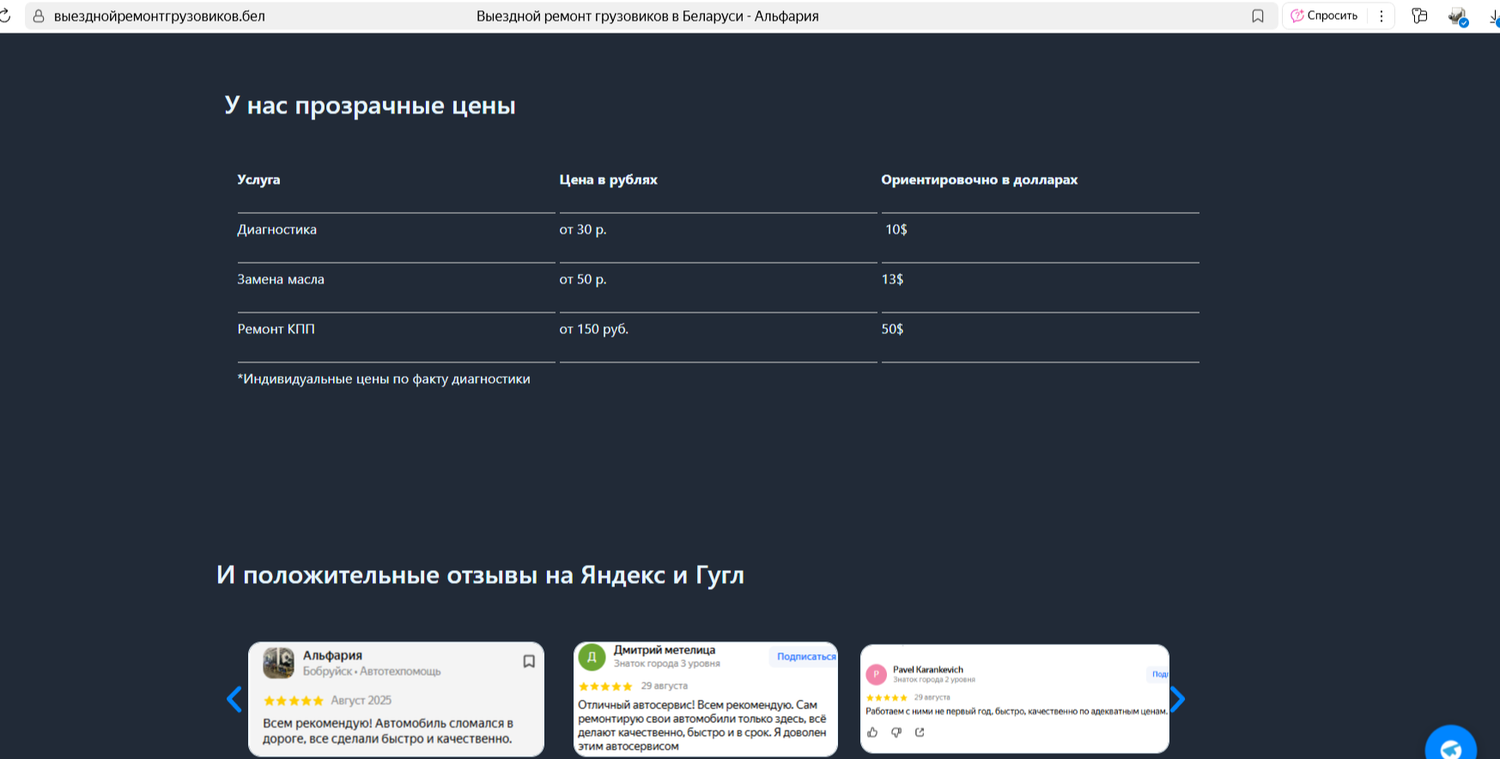Click the share icon on Pavel's review
This screenshot has height=759, width=1500.
click(920, 732)
